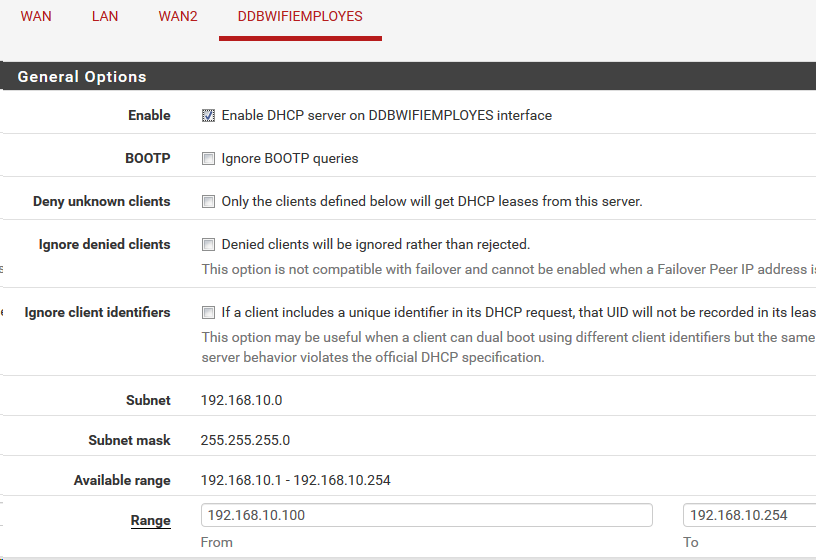Image resolution: width=816 pixels, height=560 pixels.
Task: Click the Subnet value 192.168.10.0
Action: 242,400
